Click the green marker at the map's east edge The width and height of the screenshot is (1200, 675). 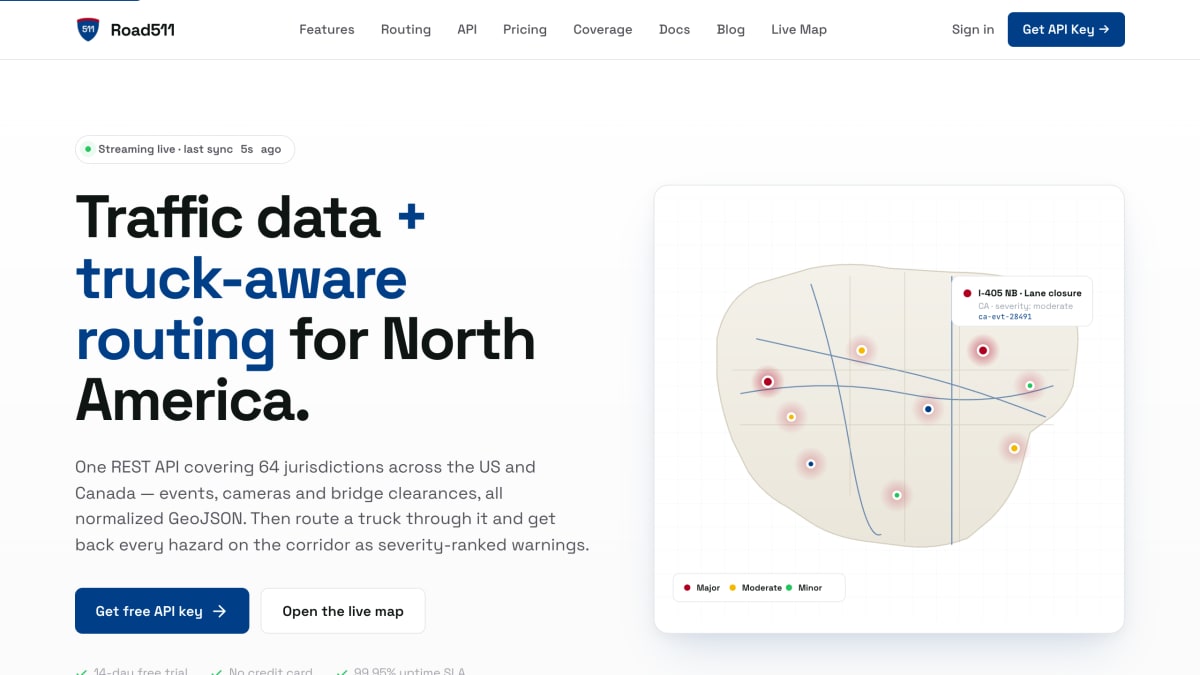click(1030, 385)
